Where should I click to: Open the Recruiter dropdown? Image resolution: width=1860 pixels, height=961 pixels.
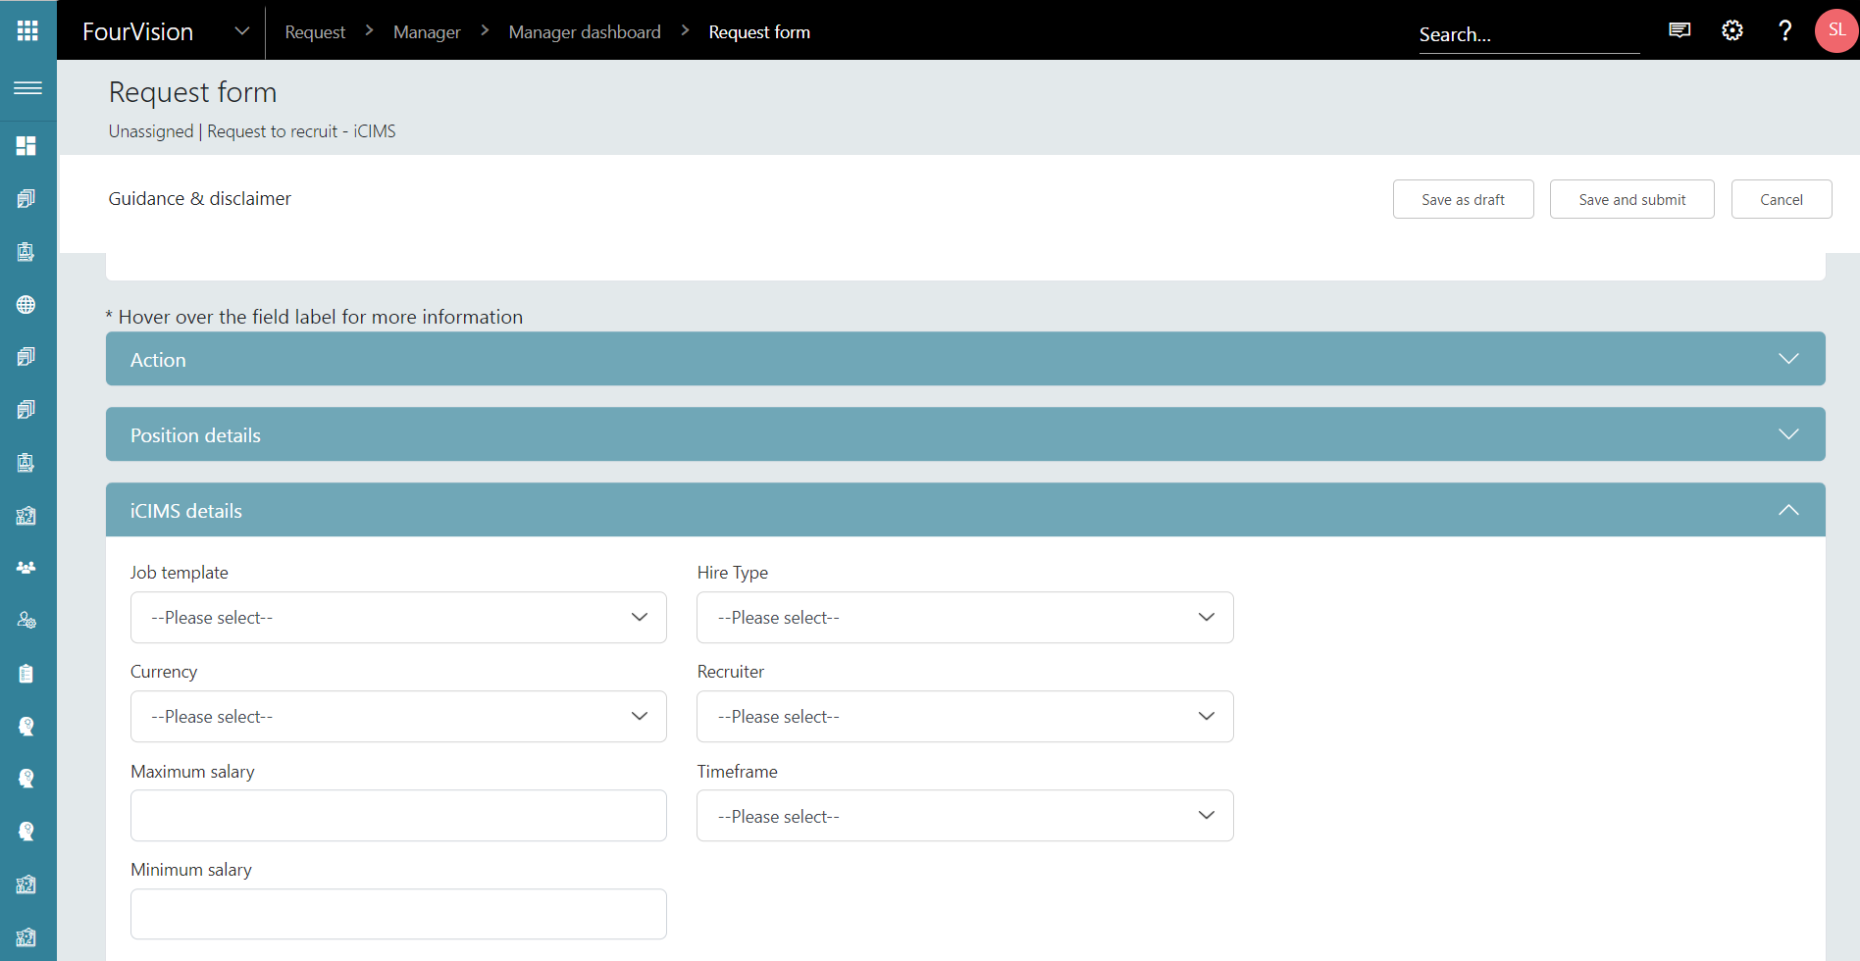[x=965, y=716]
